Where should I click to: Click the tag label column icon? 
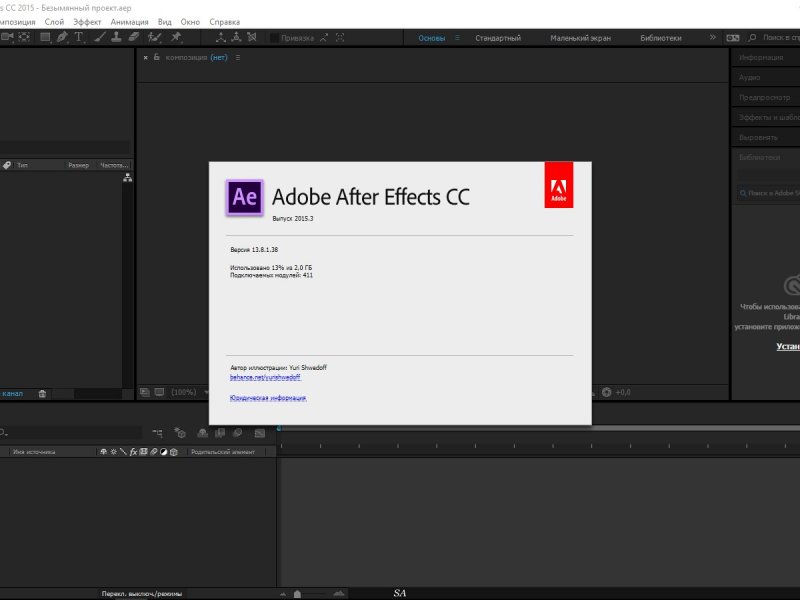7,165
